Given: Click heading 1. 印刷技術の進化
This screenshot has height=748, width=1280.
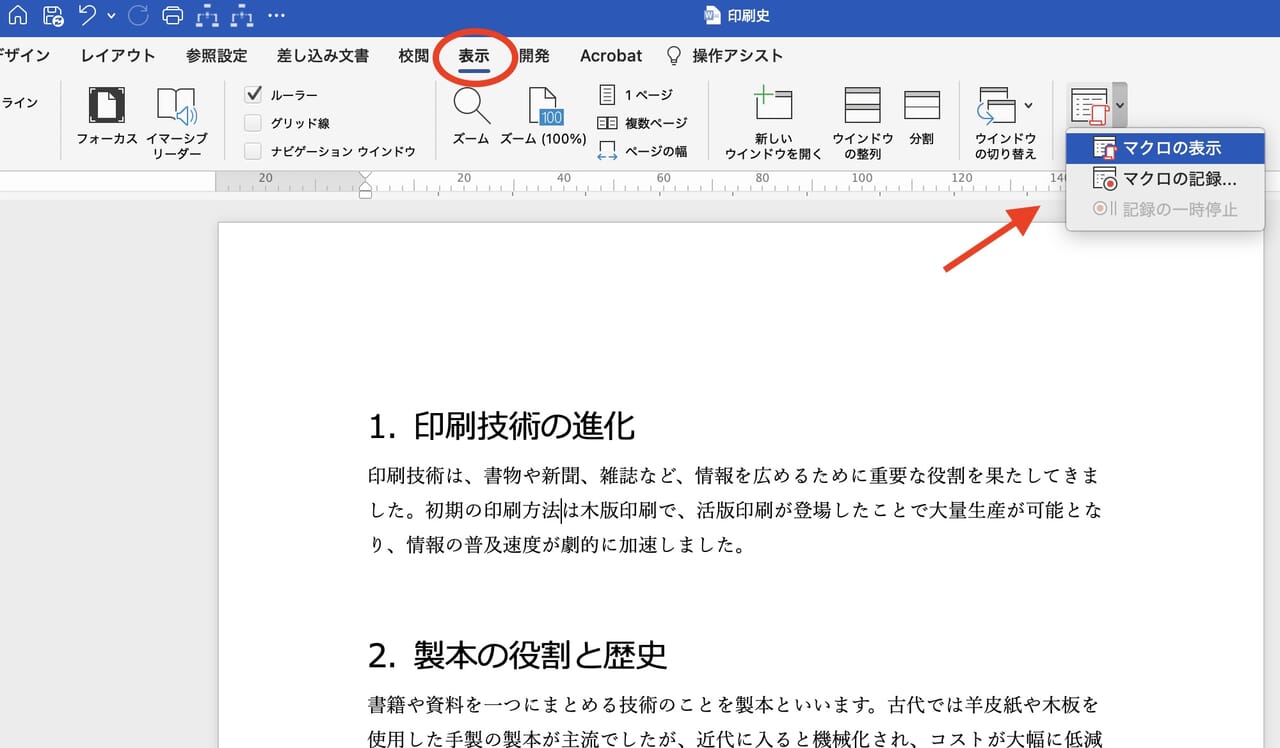Looking at the screenshot, I should (502, 426).
